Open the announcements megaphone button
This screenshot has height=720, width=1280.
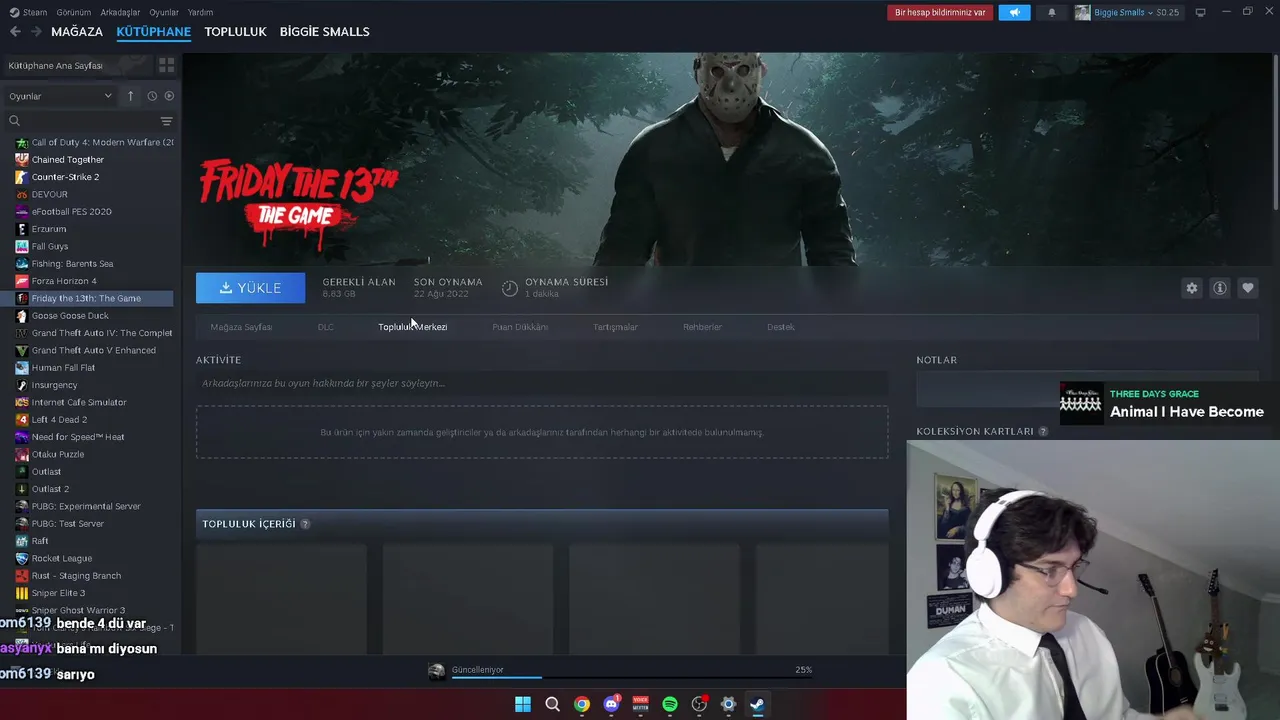pyautogui.click(x=1014, y=12)
